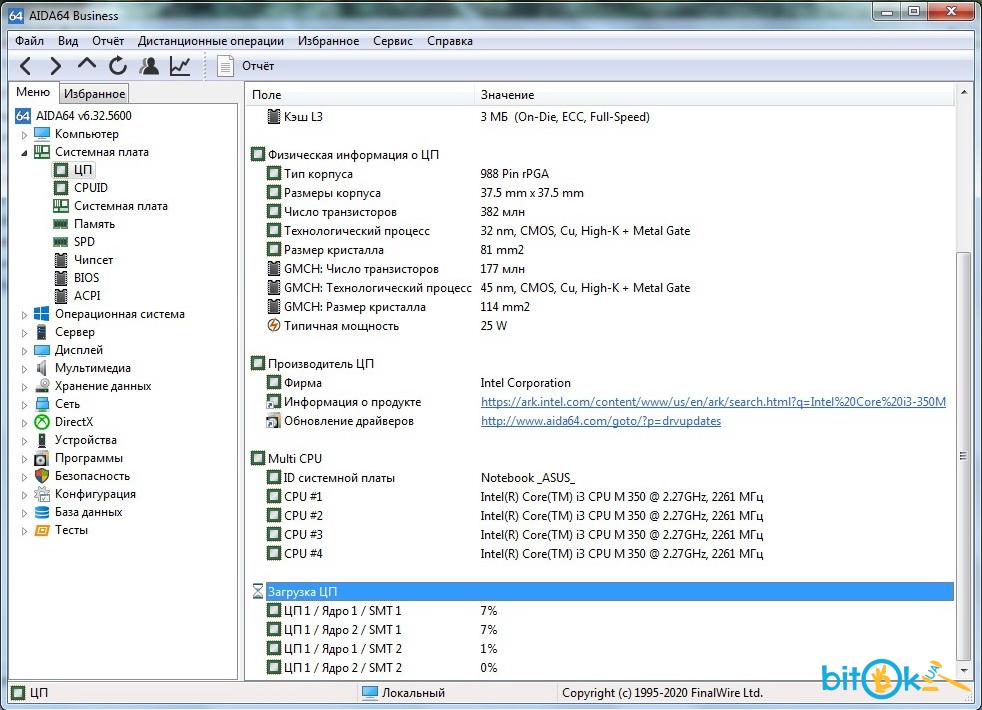The width and height of the screenshot is (982, 710).
Task: Expand the DirectX tree node
Action: [x=24, y=423]
